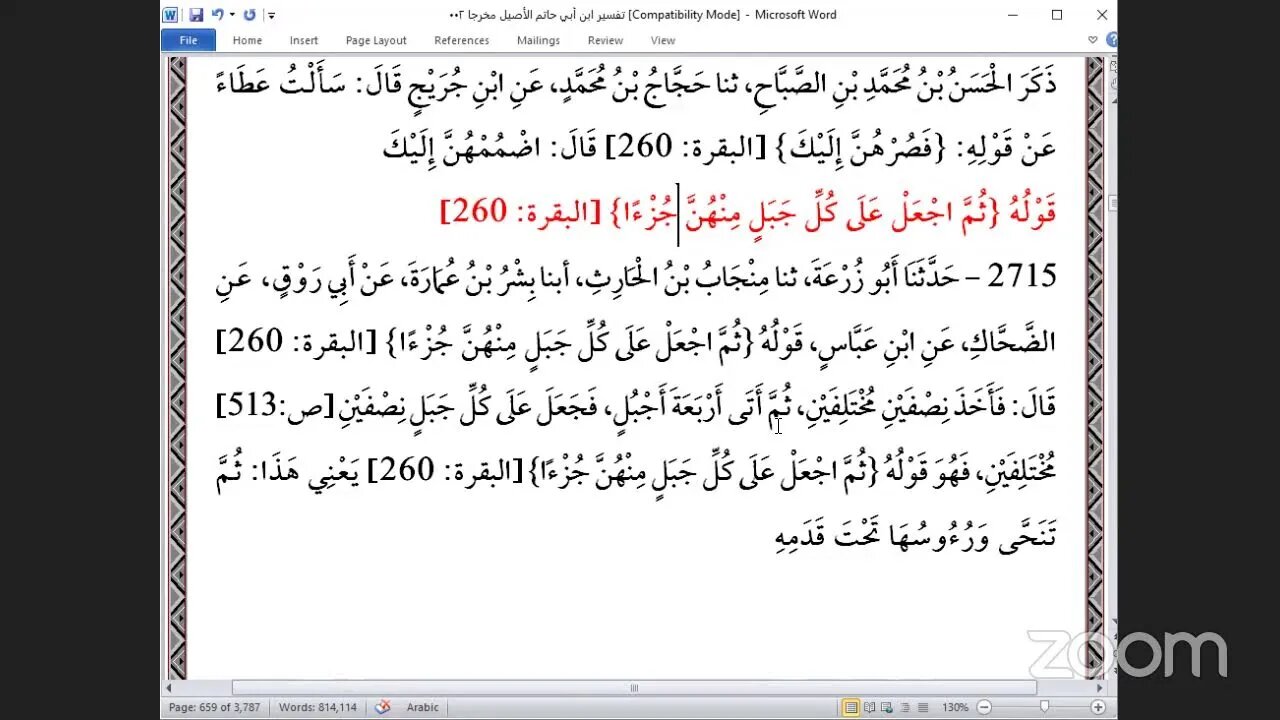Switch to Print Layout view
The width and height of the screenshot is (1280, 720).
click(x=851, y=707)
